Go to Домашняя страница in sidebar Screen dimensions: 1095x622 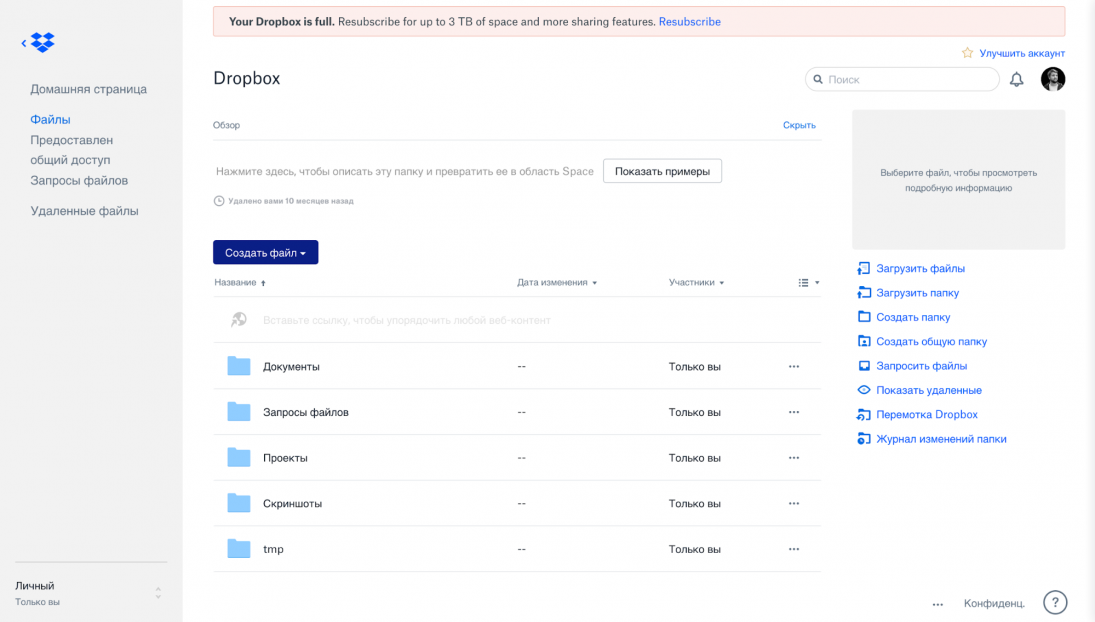point(88,89)
